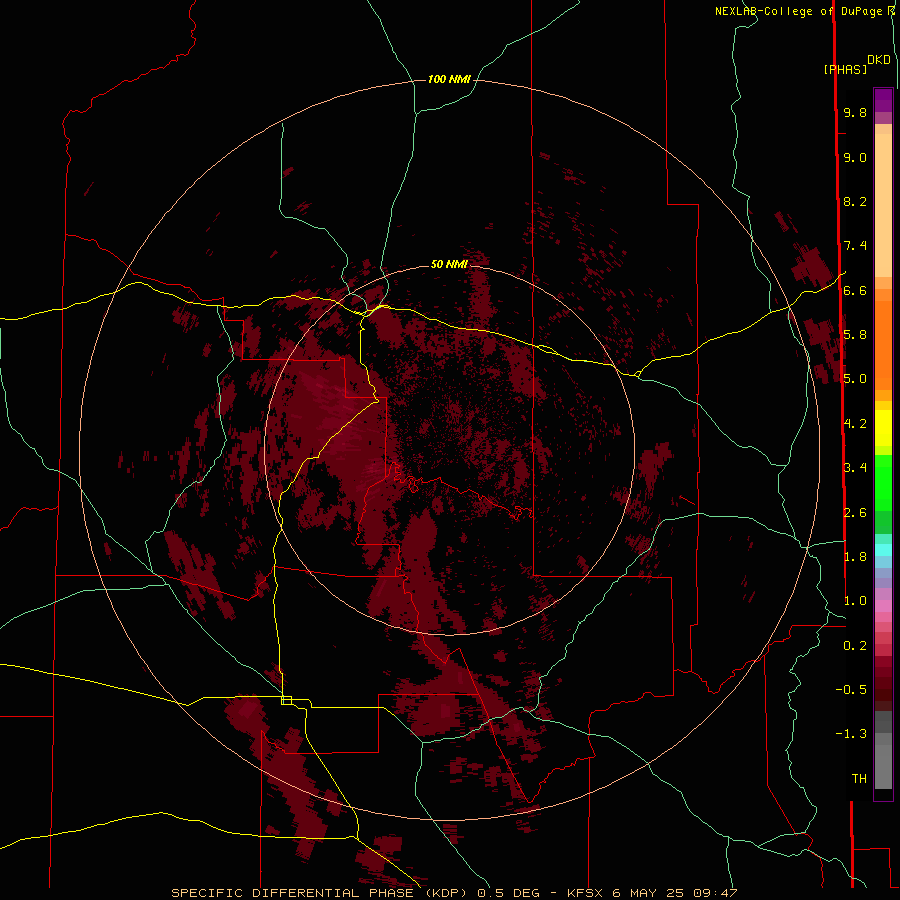The height and width of the screenshot is (900, 900).
Task: Pick the dark red band on the color scale
Action: [883, 683]
